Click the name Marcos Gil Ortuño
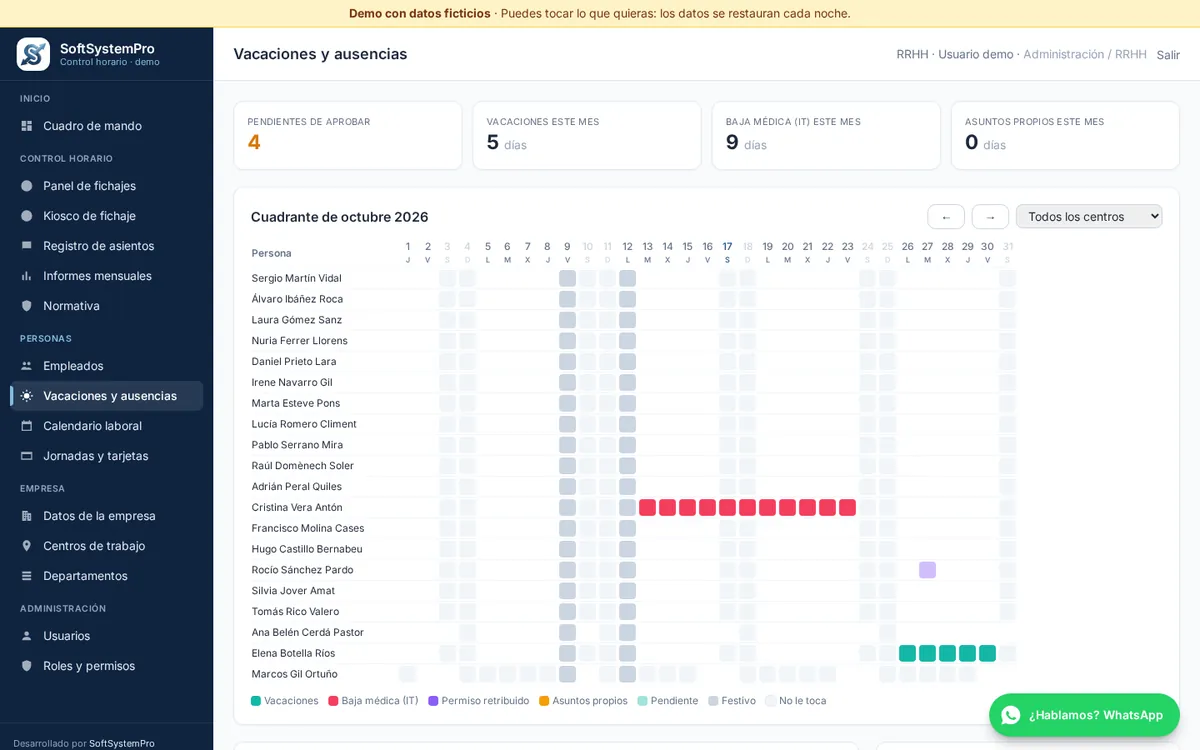The image size is (1200, 750). click(x=294, y=674)
